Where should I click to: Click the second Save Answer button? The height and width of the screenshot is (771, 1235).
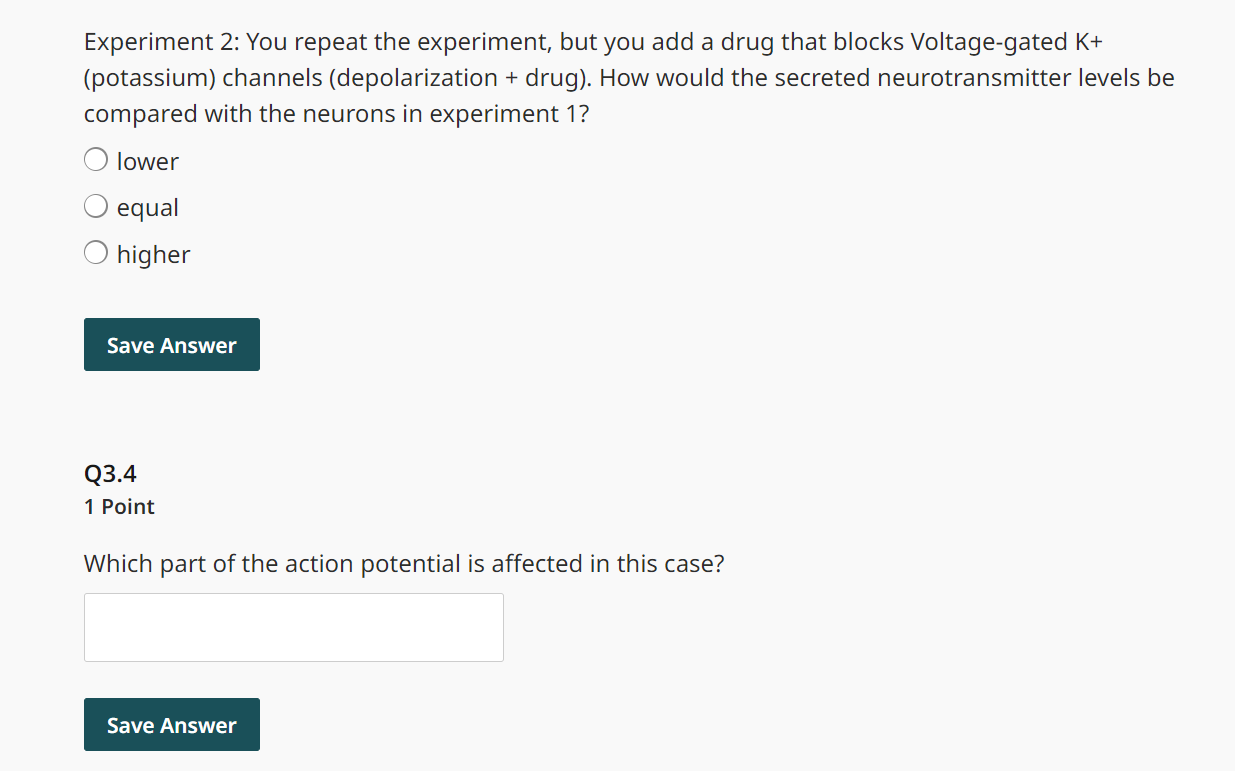pyautogui.click(x=171, y=724)
